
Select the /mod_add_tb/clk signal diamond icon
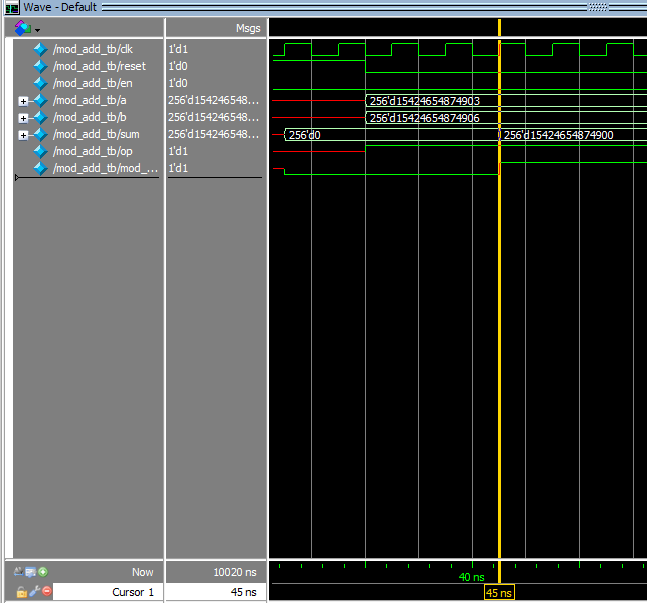click(x=40, y=49)
